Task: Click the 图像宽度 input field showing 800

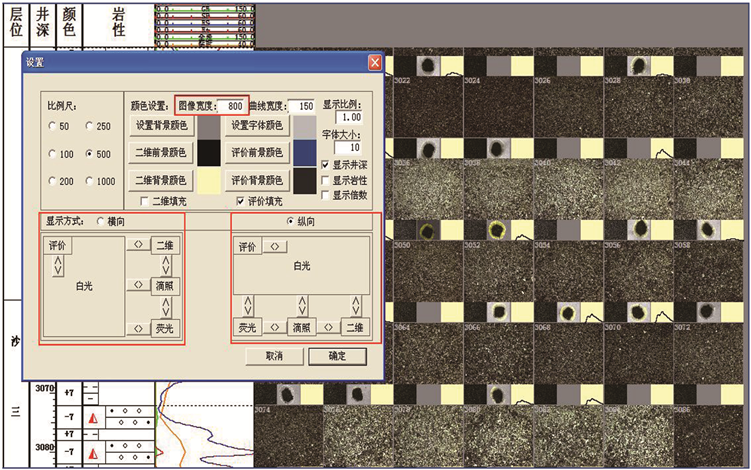Action: coord(233,106)
